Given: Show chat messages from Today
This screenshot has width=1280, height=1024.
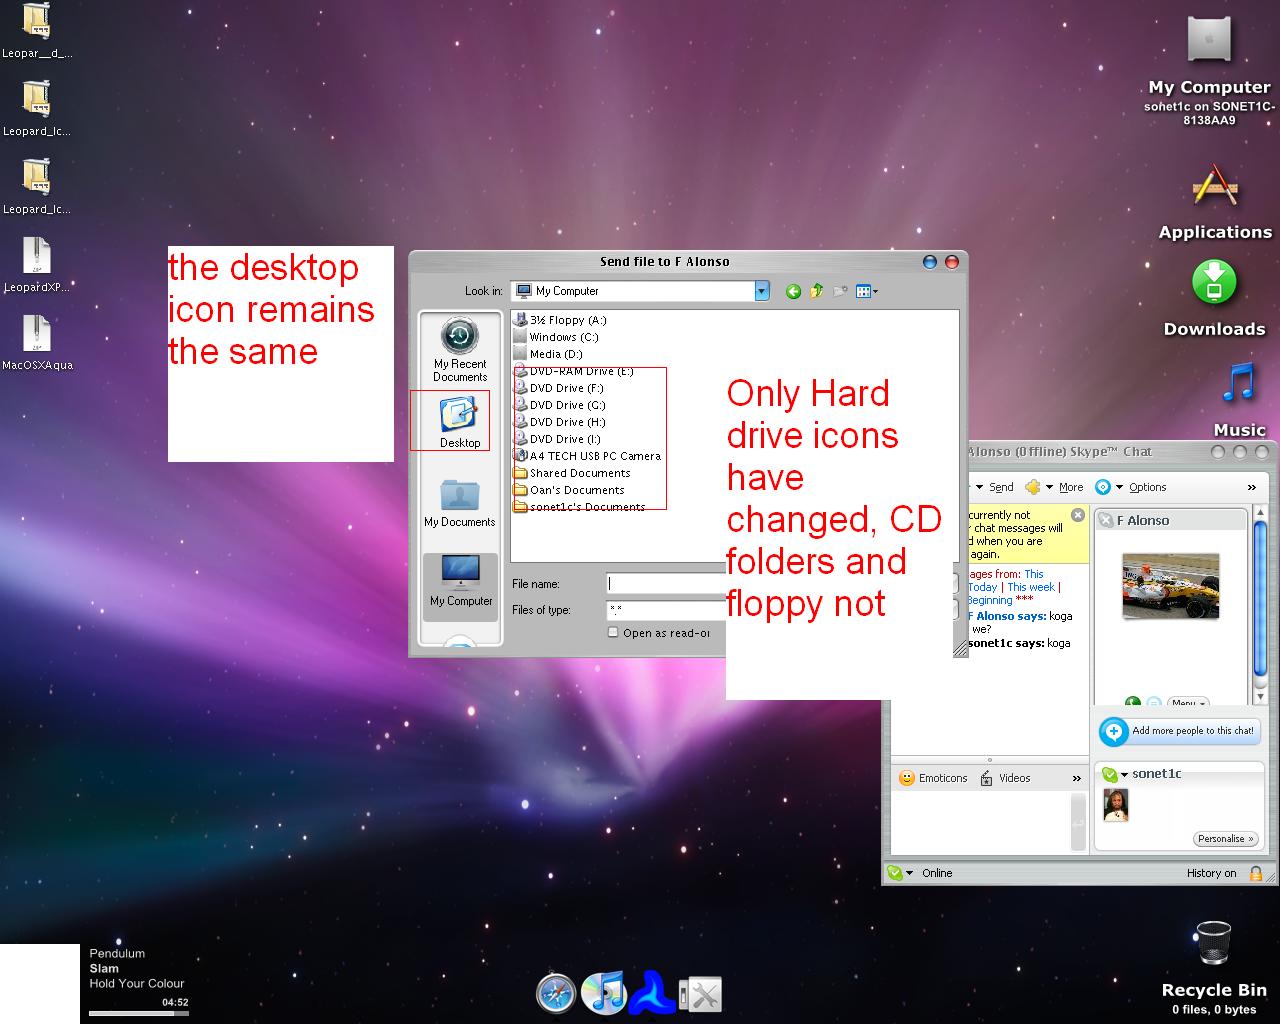Looking at the screenshot, I should pyautogui.click(x=982, y=587).
